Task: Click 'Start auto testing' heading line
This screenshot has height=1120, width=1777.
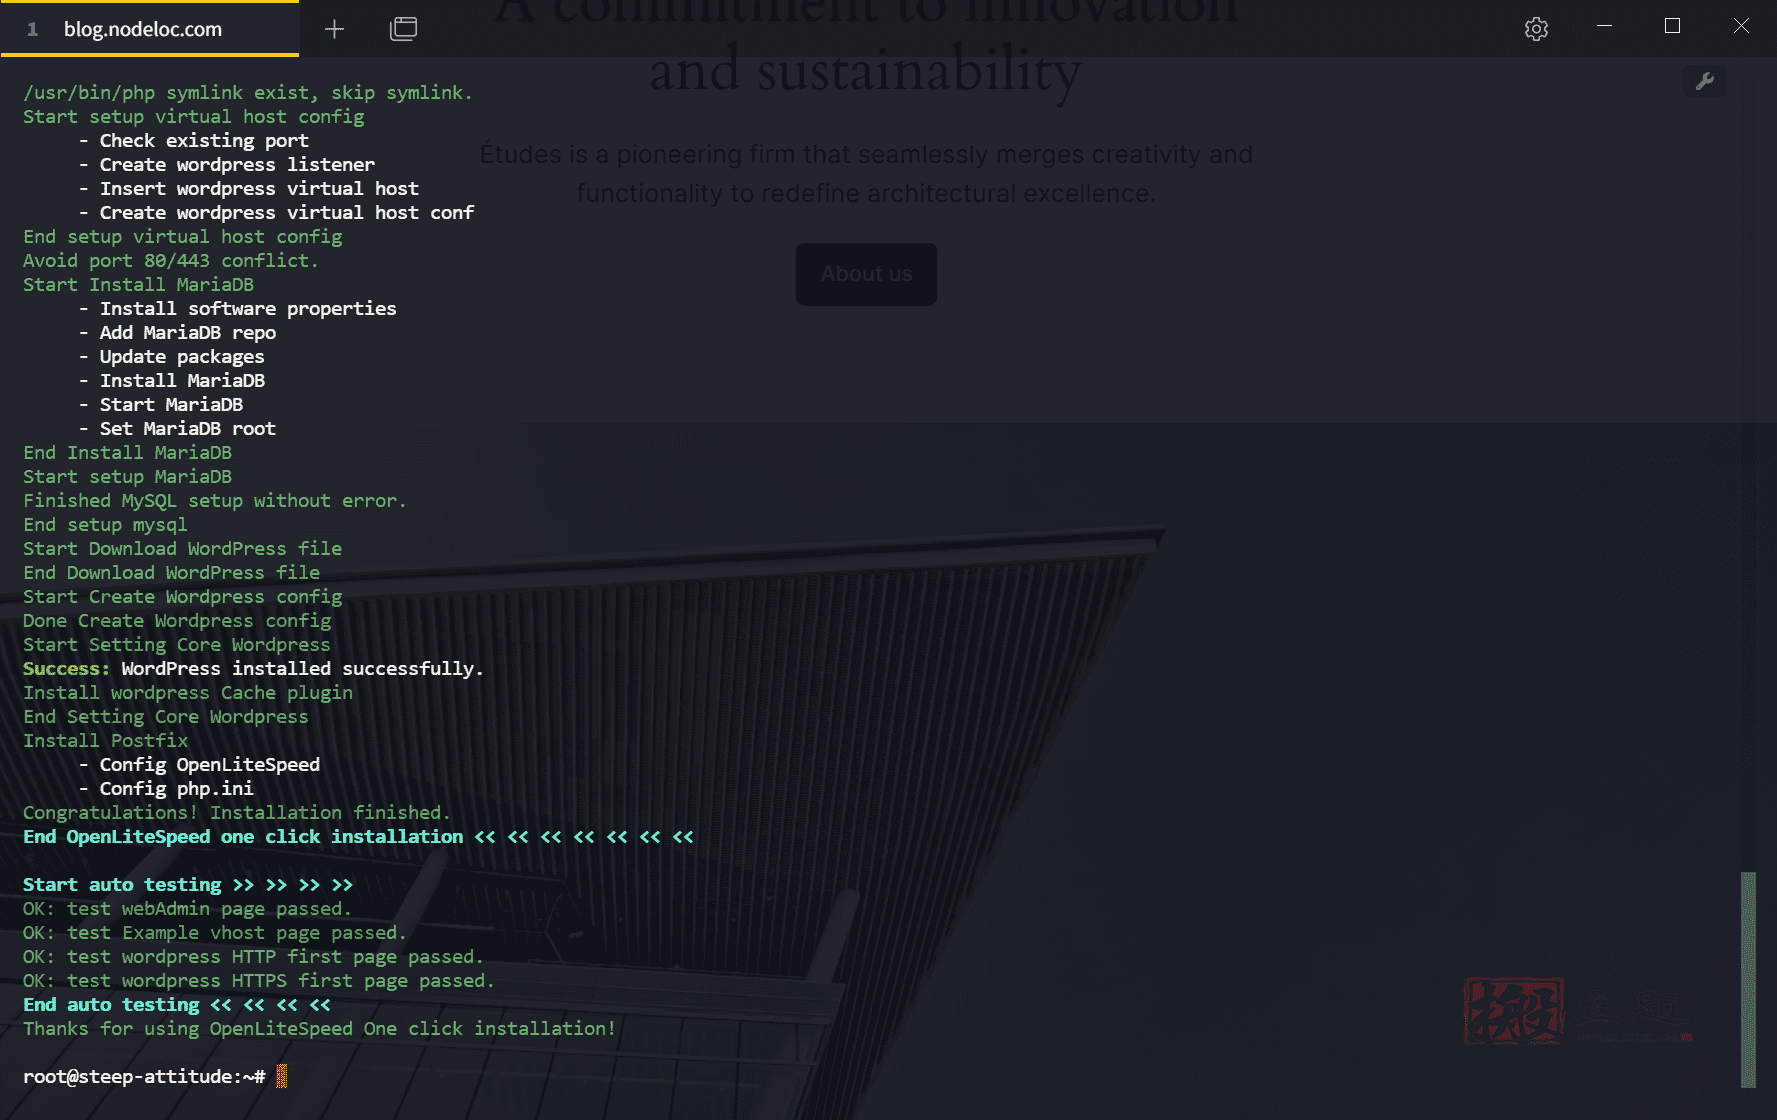Action: 188,884
